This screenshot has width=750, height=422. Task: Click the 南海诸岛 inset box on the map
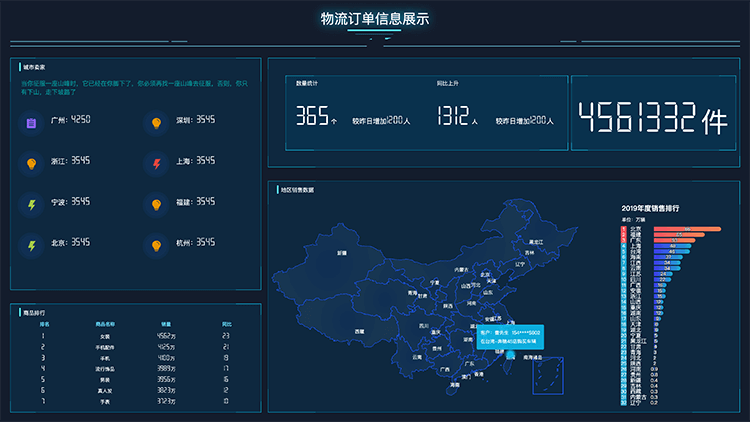point(548,376)
